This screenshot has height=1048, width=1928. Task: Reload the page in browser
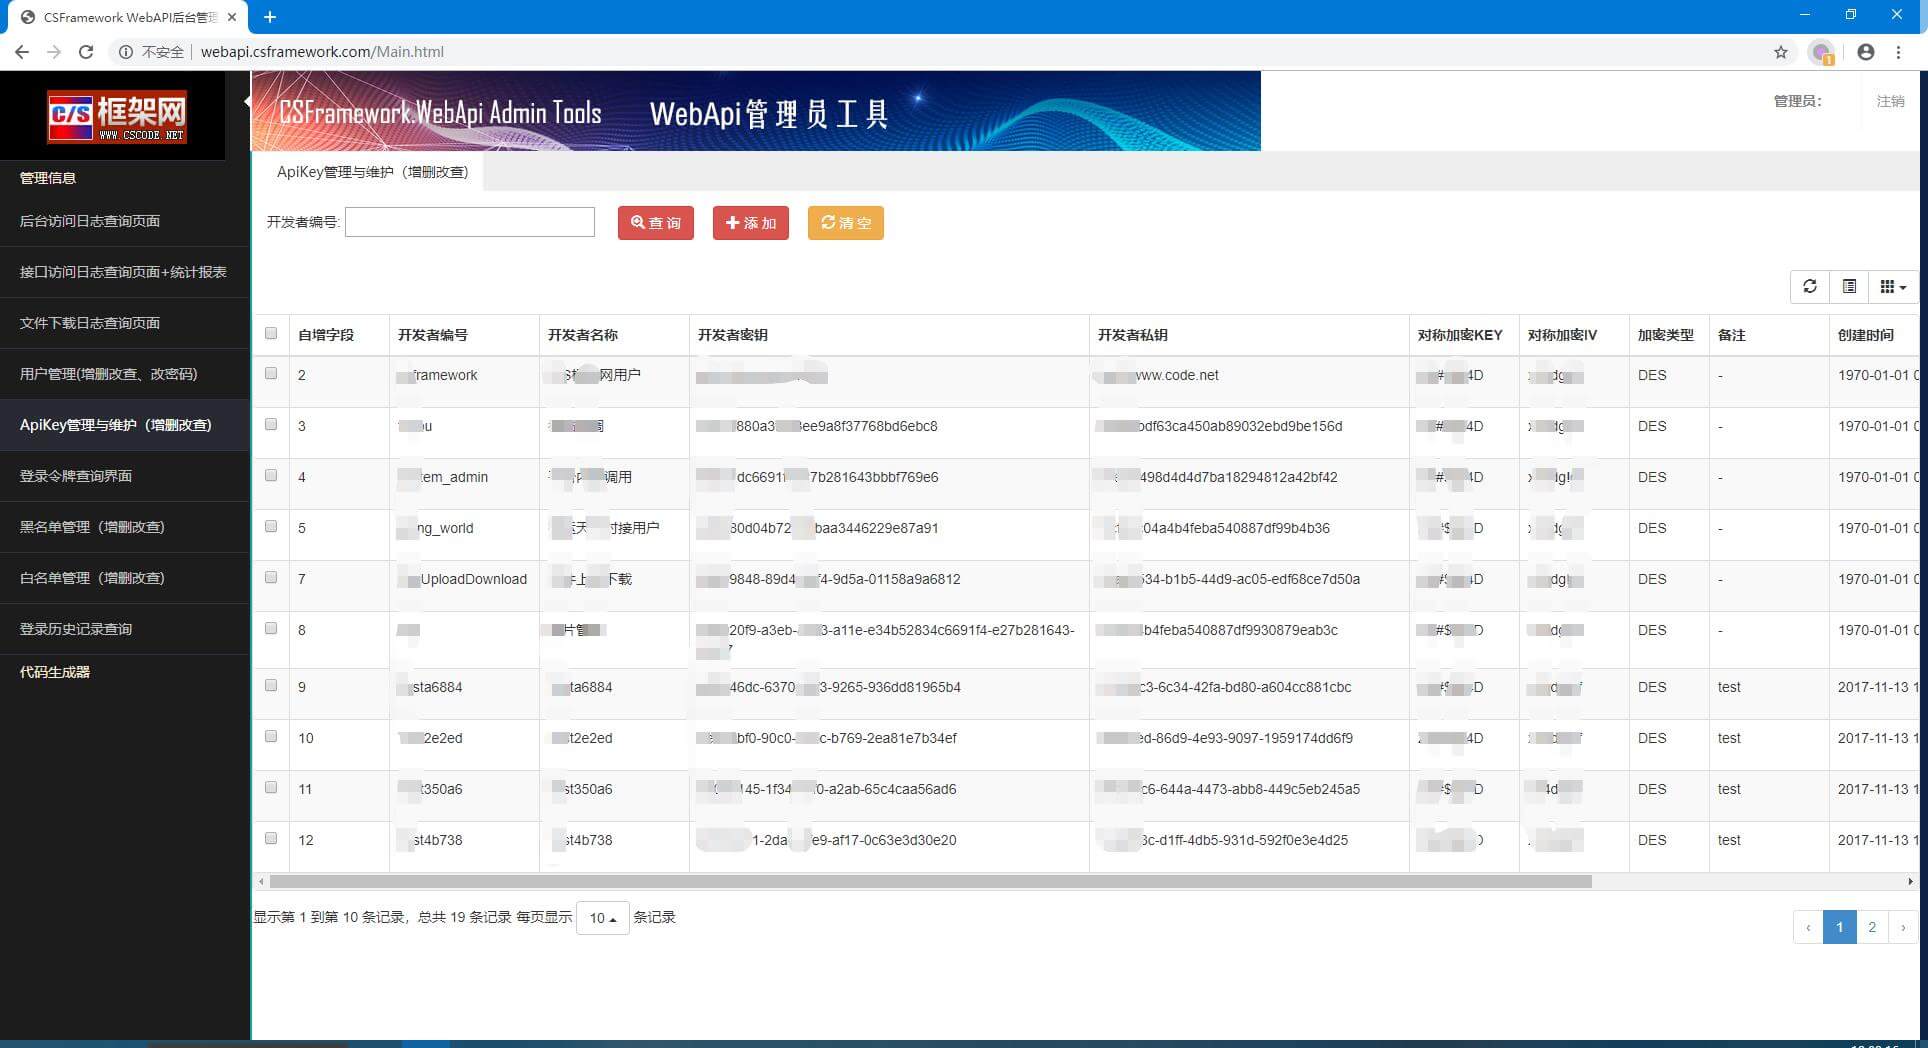click(86, 52)
